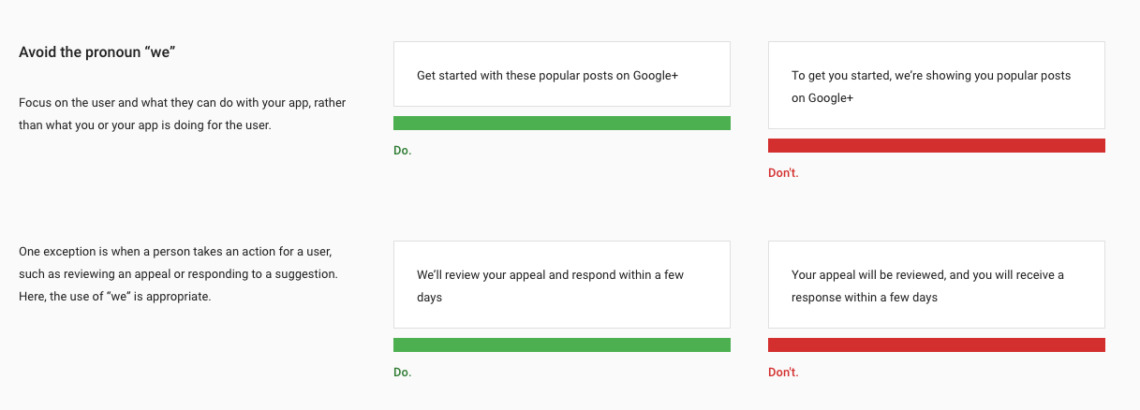Viewport: 1140px width, 410px height.
Task: Click the 'We'll review your appeal' card
Action: (562, 285)
